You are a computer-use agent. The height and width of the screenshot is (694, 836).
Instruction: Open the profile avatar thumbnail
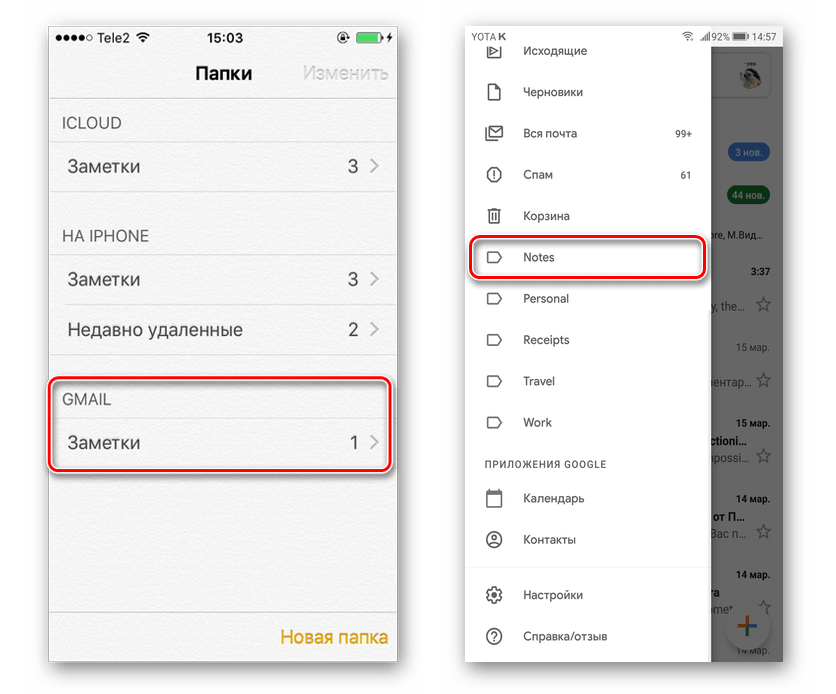(x=750, y=75)
